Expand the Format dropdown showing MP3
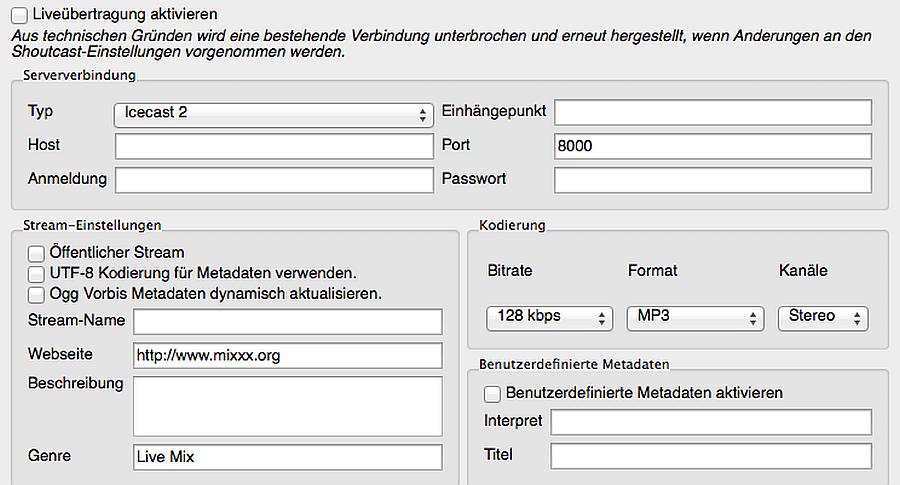This screenshot has height=485, width=900. coord(694,317)
